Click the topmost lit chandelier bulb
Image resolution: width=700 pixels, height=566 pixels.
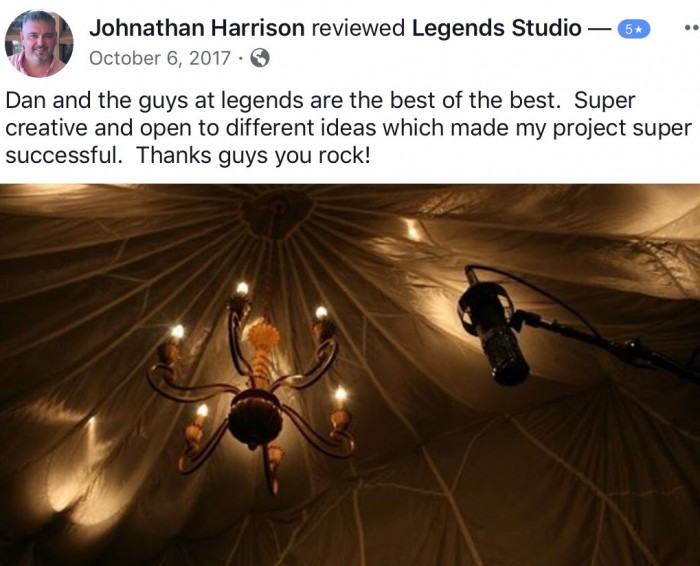pyautogui.click(x=242, y=289)
